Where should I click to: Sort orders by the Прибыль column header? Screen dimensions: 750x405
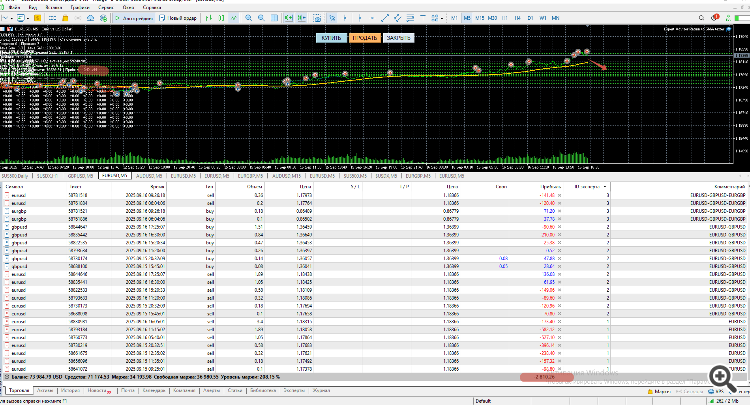548,186
